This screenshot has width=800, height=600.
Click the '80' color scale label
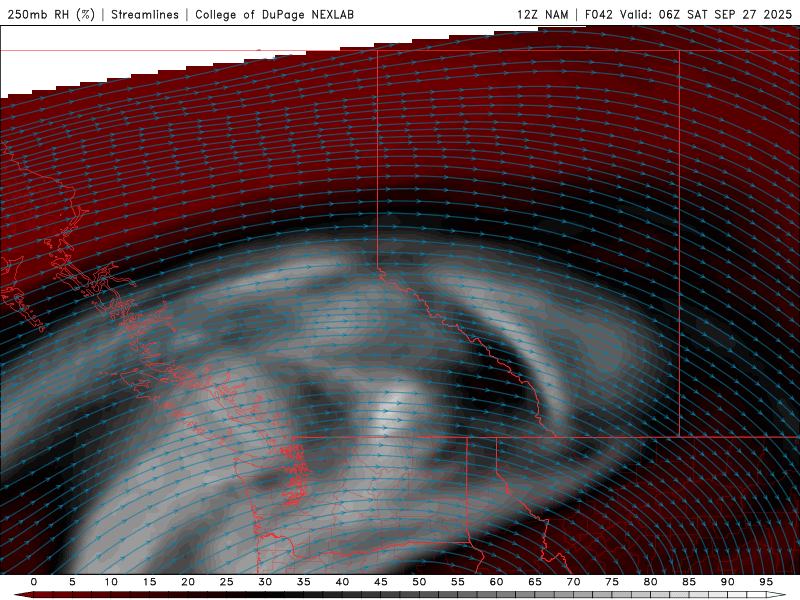pyautogui.click(x=650, y=582)
